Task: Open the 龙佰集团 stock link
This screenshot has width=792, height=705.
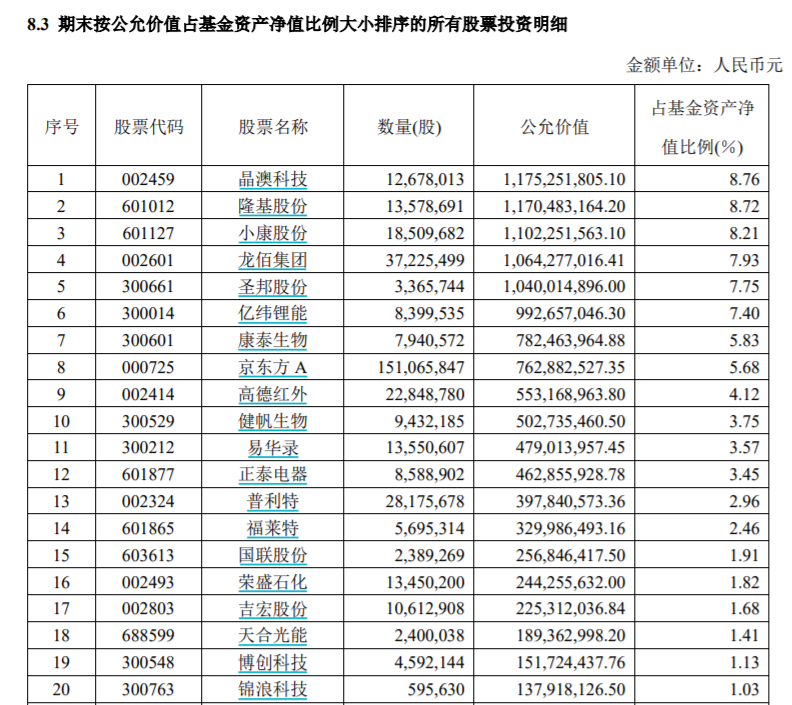Action: click(x=273, y=260)
